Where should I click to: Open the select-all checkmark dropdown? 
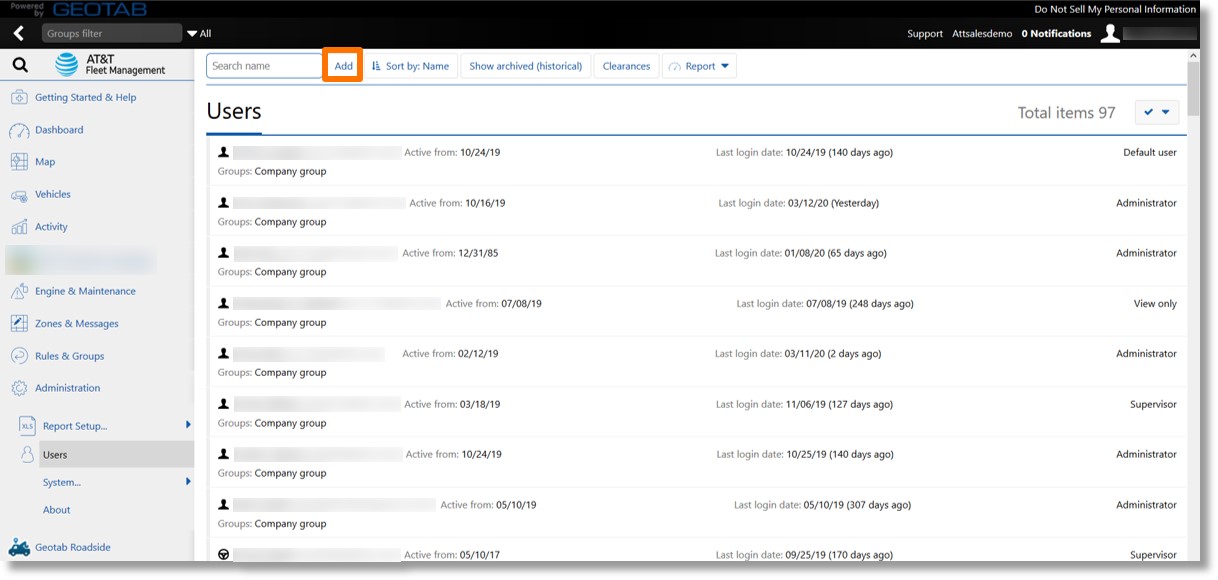coord(1157,112)
